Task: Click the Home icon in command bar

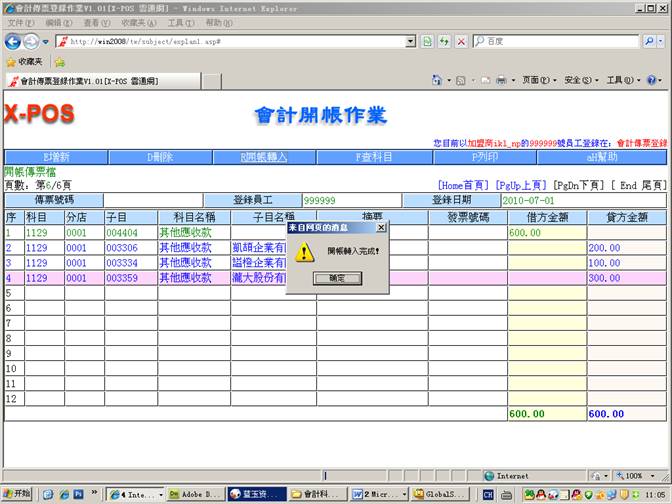Action: [438, 80]
